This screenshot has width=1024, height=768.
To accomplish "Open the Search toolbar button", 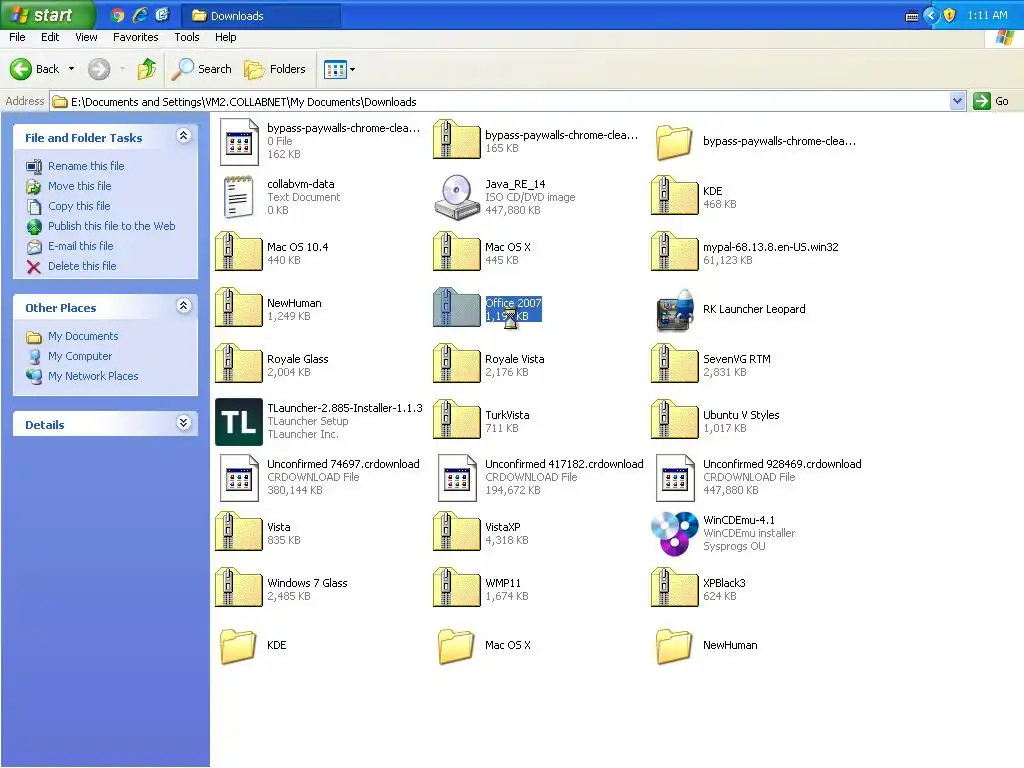I will pyautogui.click(x=201, y=69).
